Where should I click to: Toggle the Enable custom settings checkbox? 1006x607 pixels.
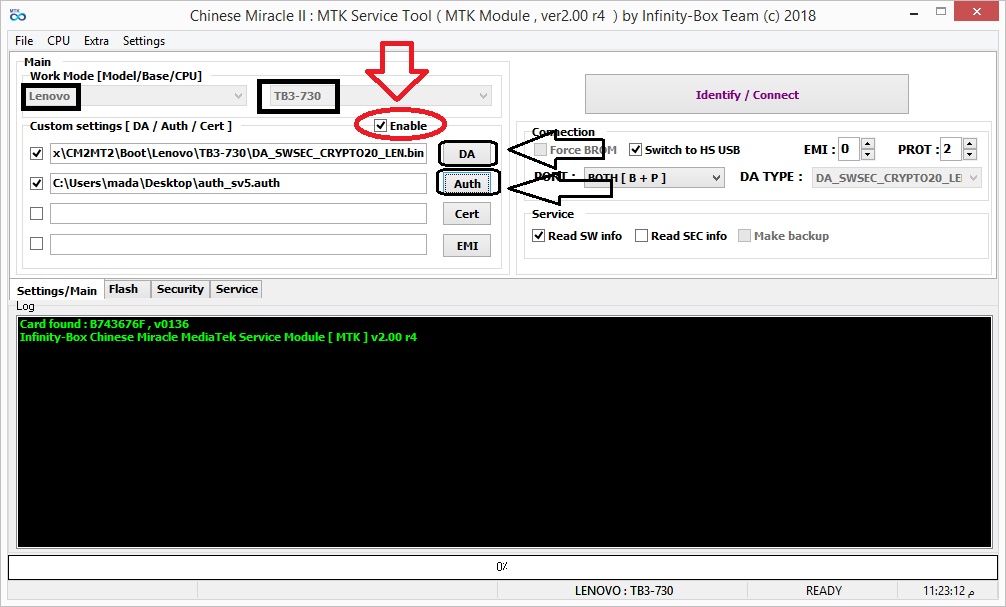tap(380, 126)
